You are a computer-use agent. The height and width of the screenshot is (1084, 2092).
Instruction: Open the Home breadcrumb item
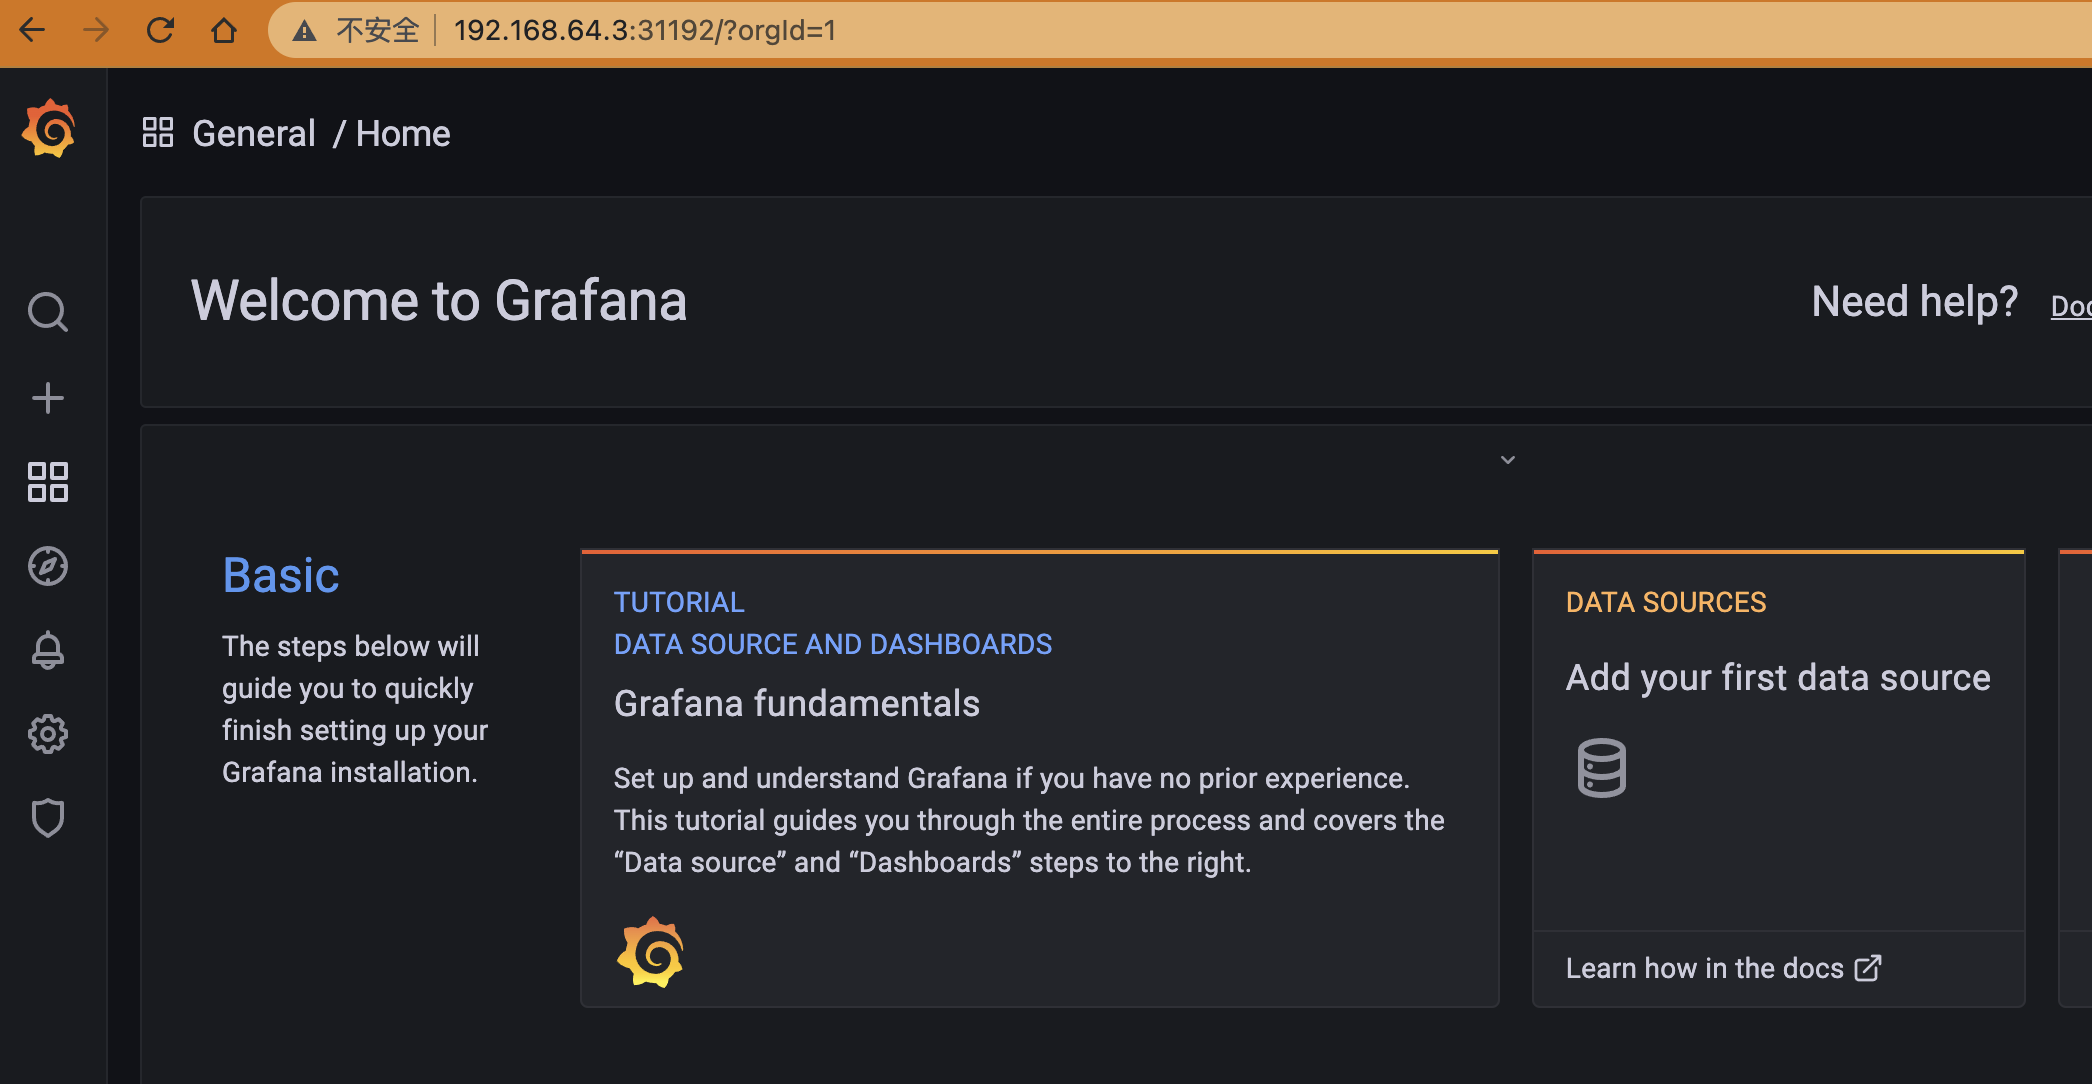click(403, 133)
